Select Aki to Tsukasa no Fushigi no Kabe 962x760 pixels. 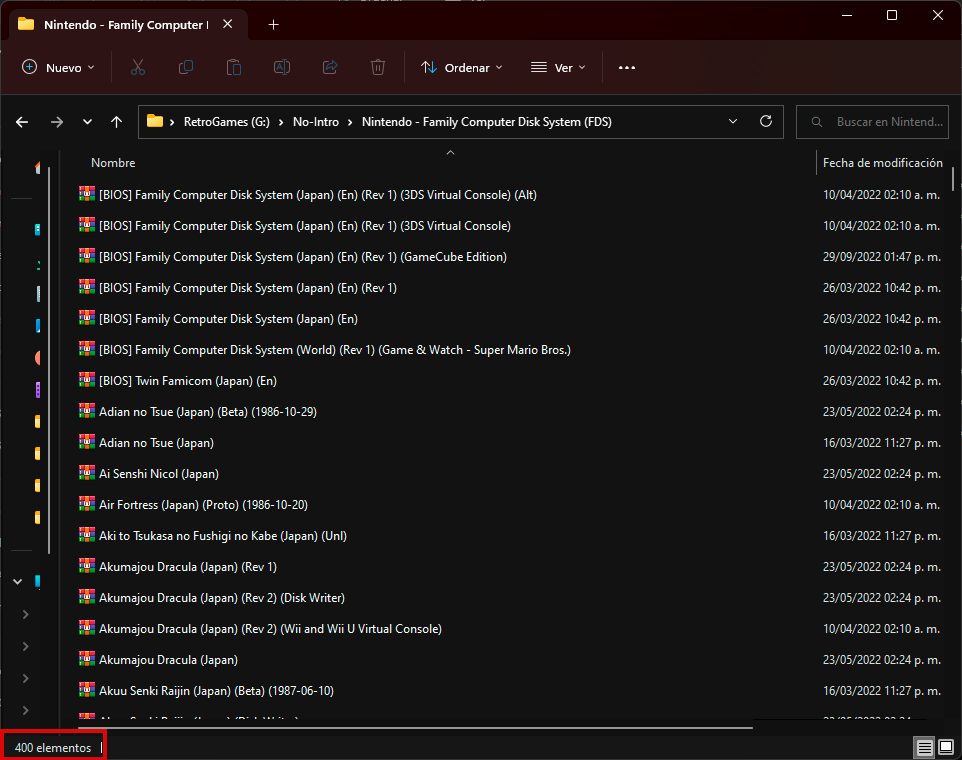tap(223, 535)
